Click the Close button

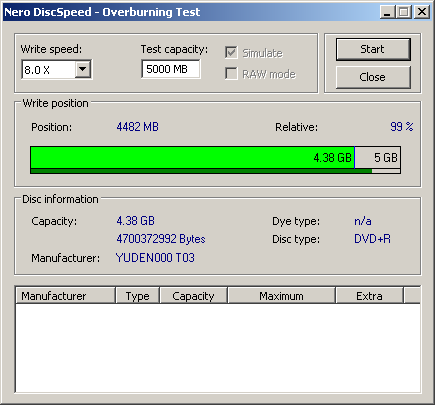pyautogui.click(x=373, y=77)
